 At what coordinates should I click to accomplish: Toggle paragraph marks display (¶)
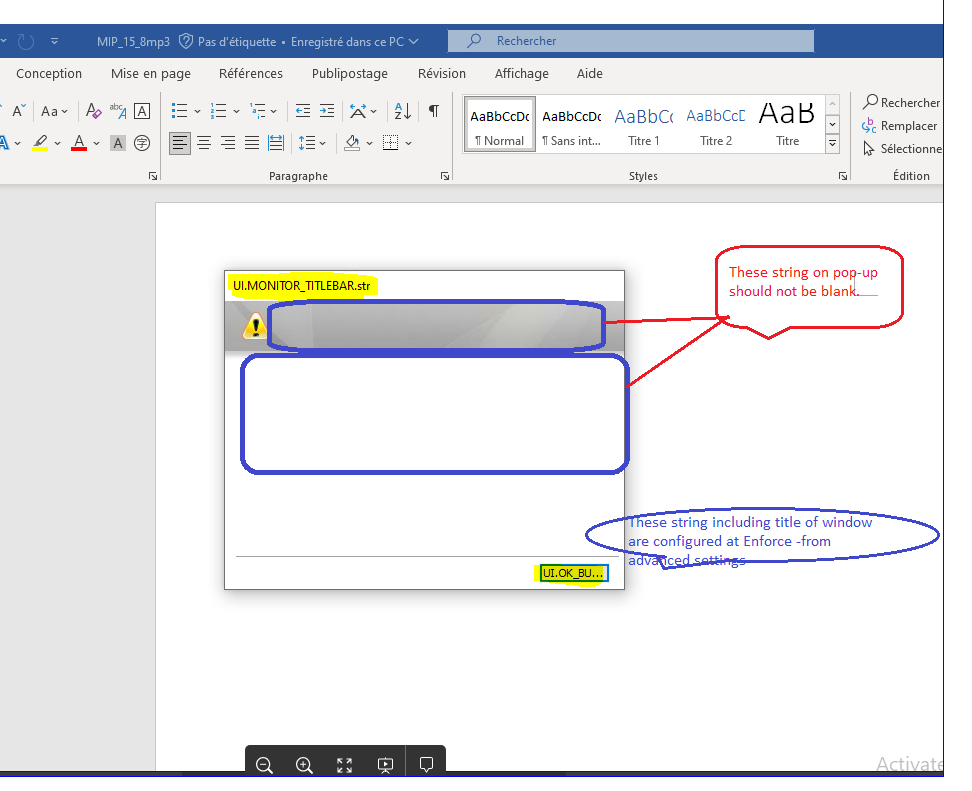433,111
